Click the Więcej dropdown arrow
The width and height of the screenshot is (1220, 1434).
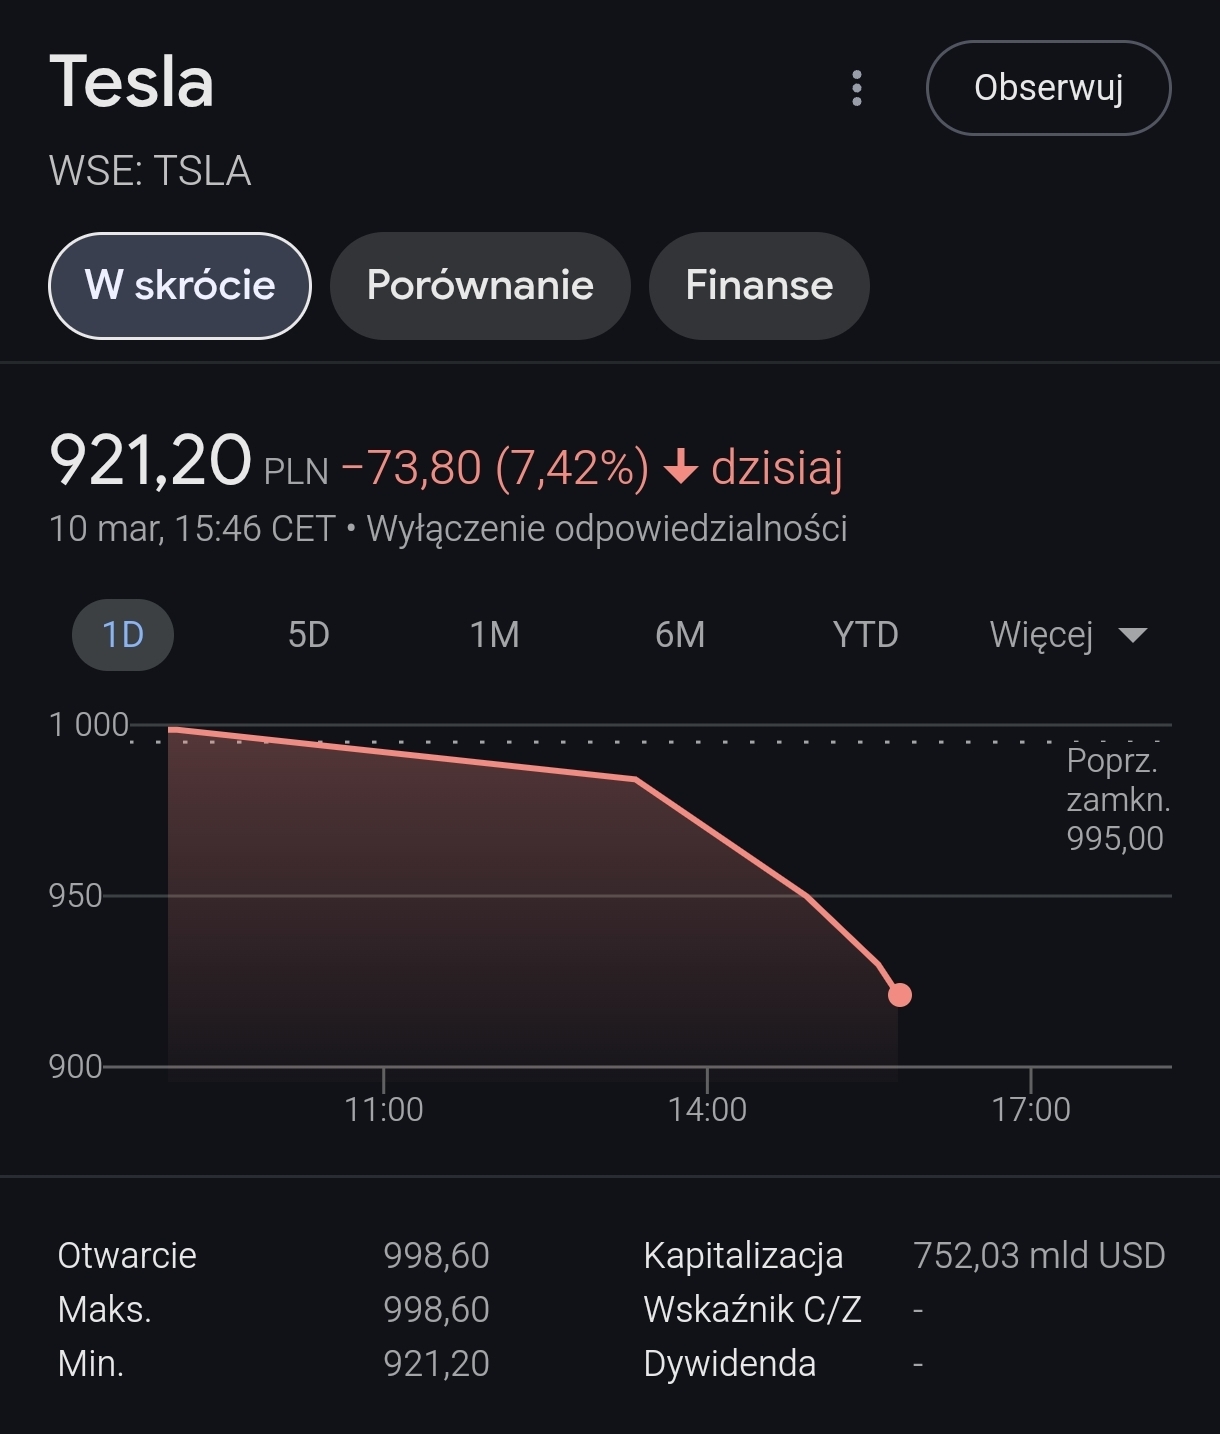point(1132,635)
